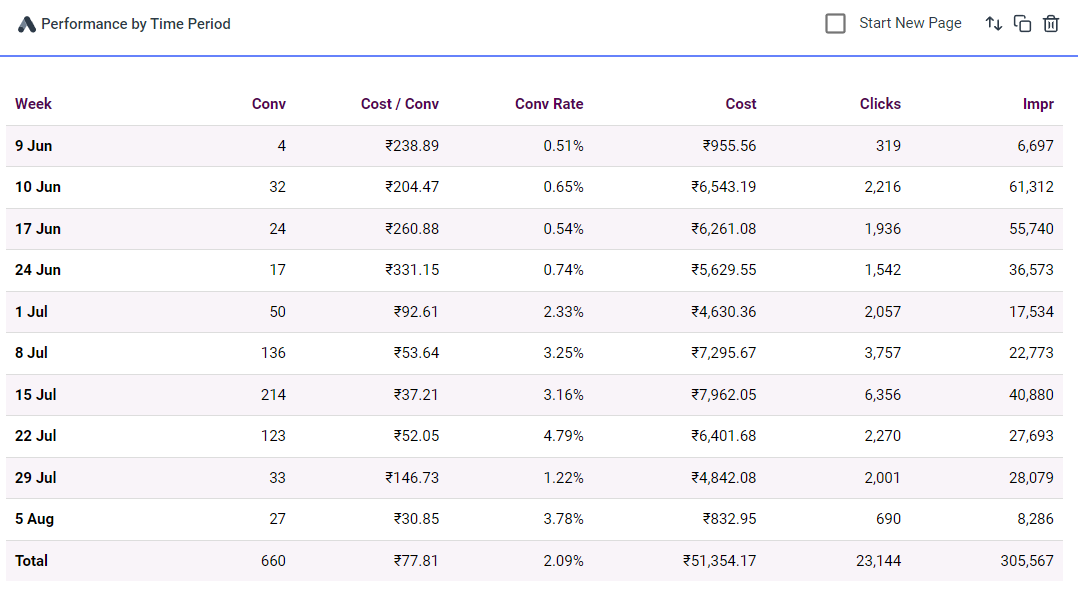1078x600 pixels.
Task: Click the 4.79% conversion rate cell
Action: tap(563, 436)
